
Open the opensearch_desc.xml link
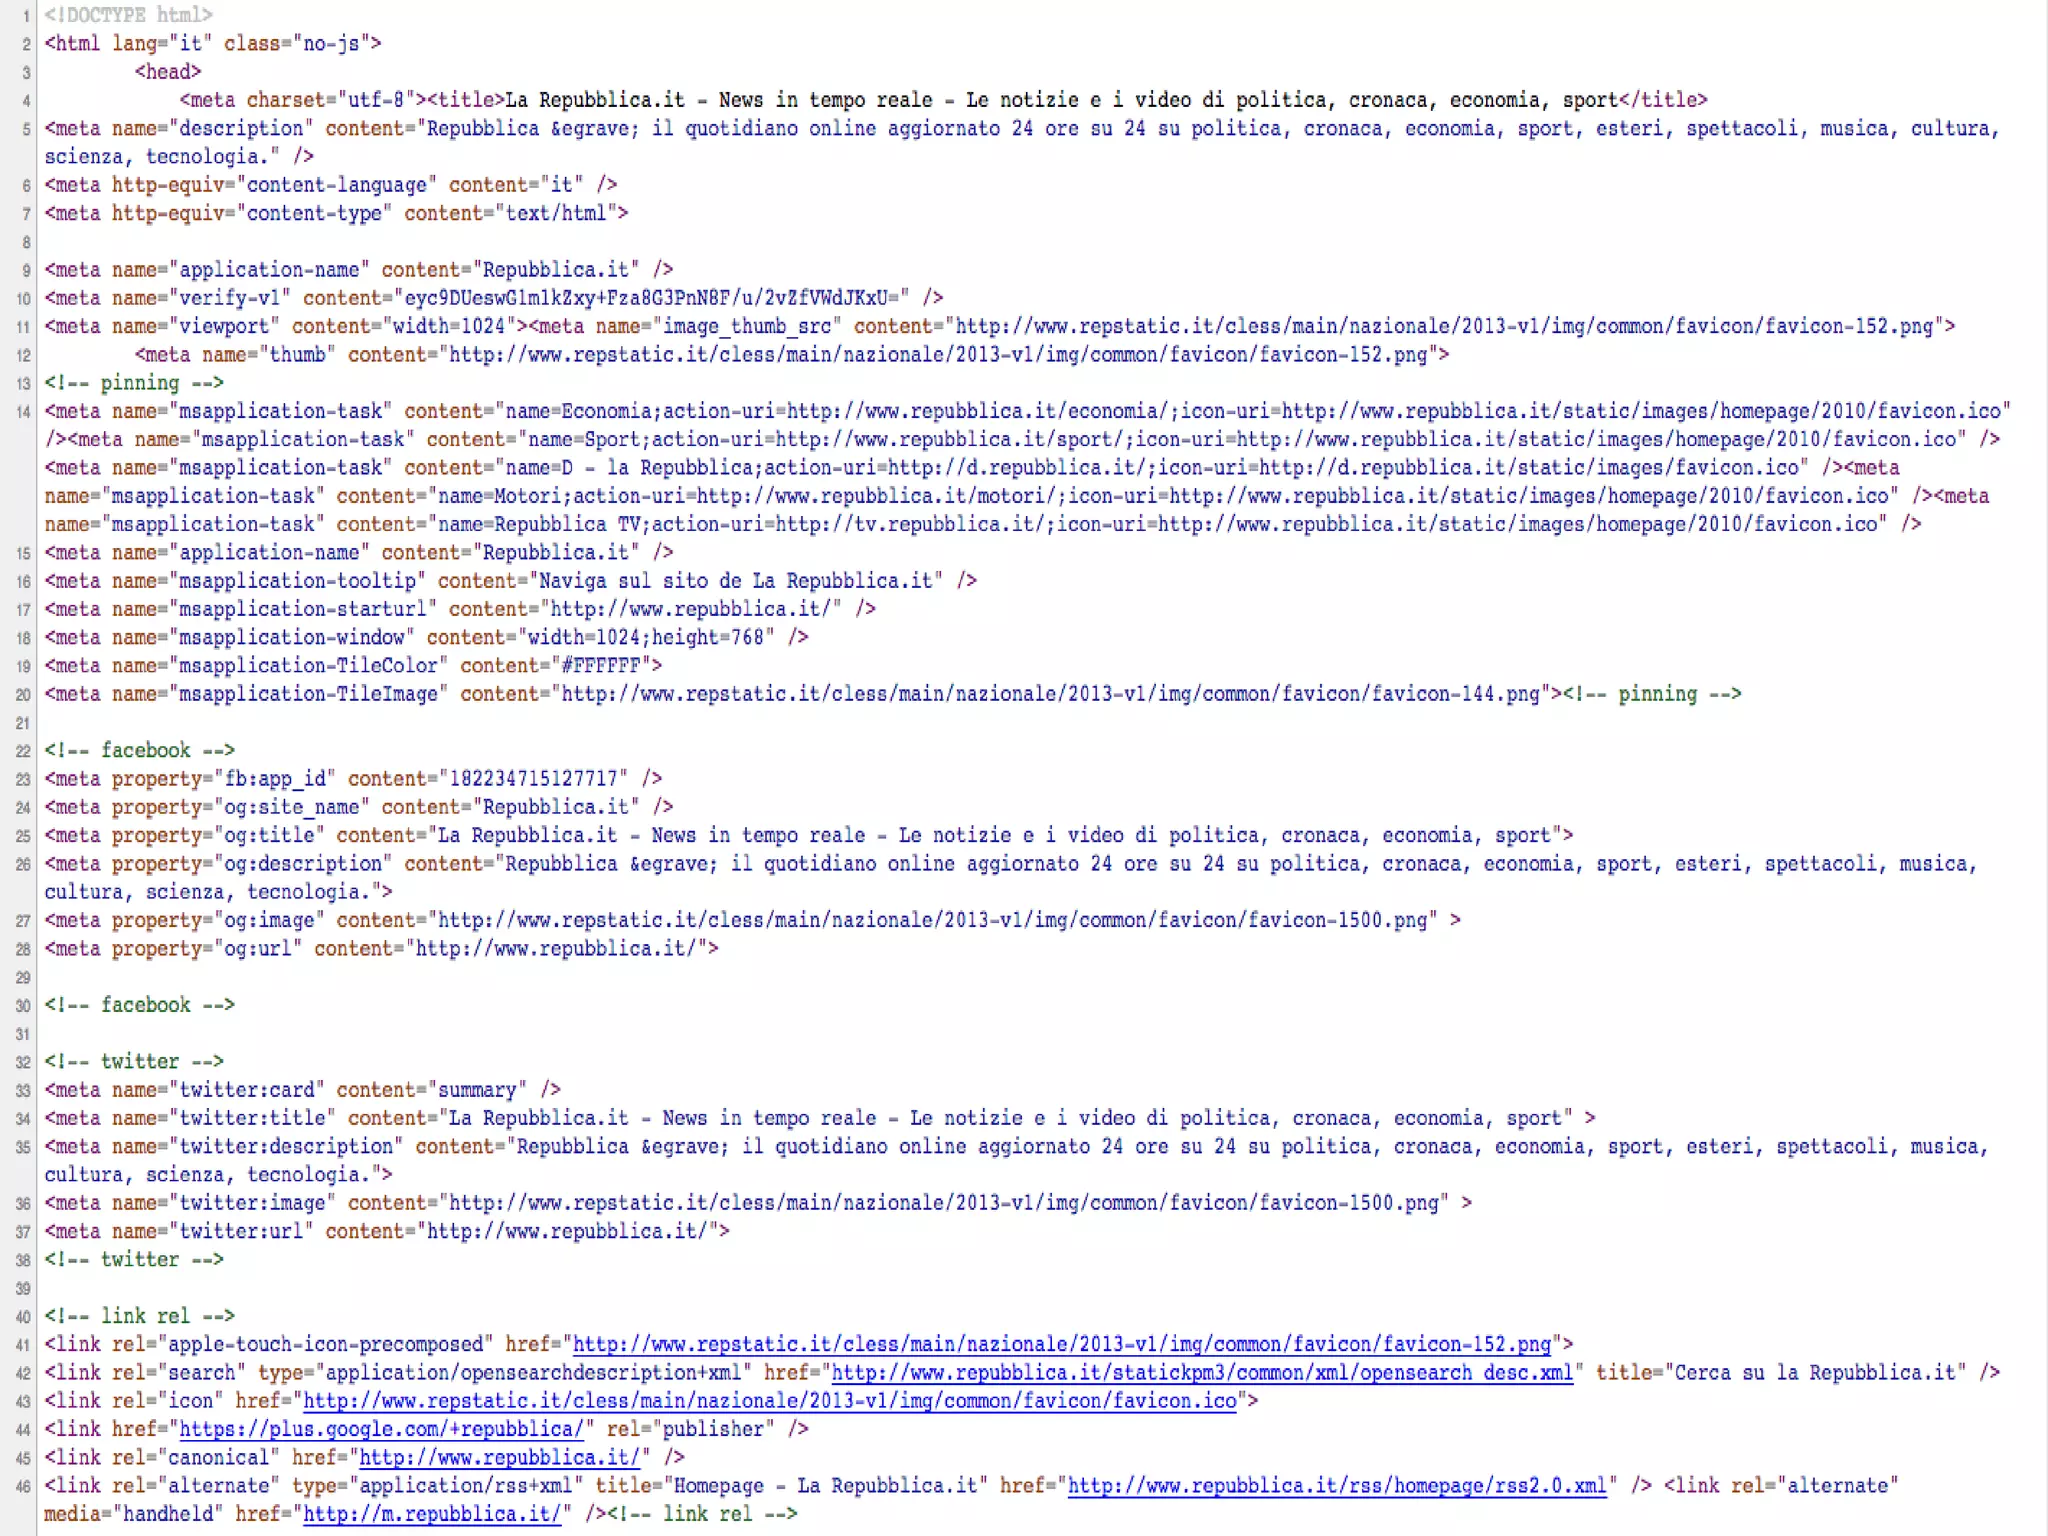tap(1202, 1372)
